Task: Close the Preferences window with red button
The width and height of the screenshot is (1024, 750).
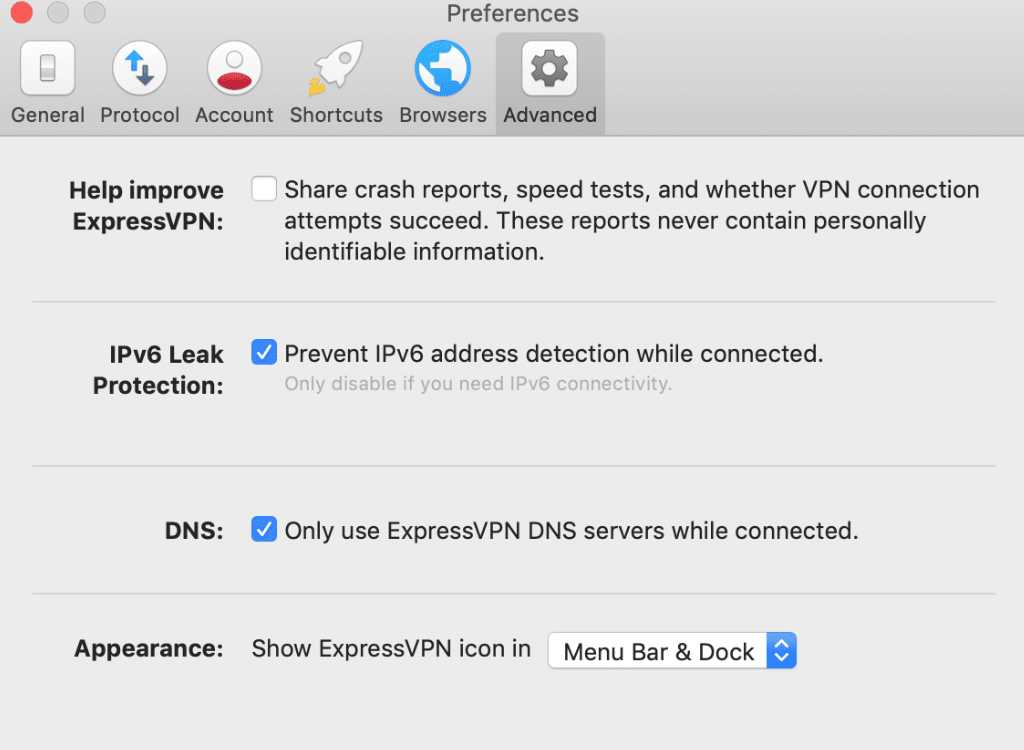Action: [22, 12]
